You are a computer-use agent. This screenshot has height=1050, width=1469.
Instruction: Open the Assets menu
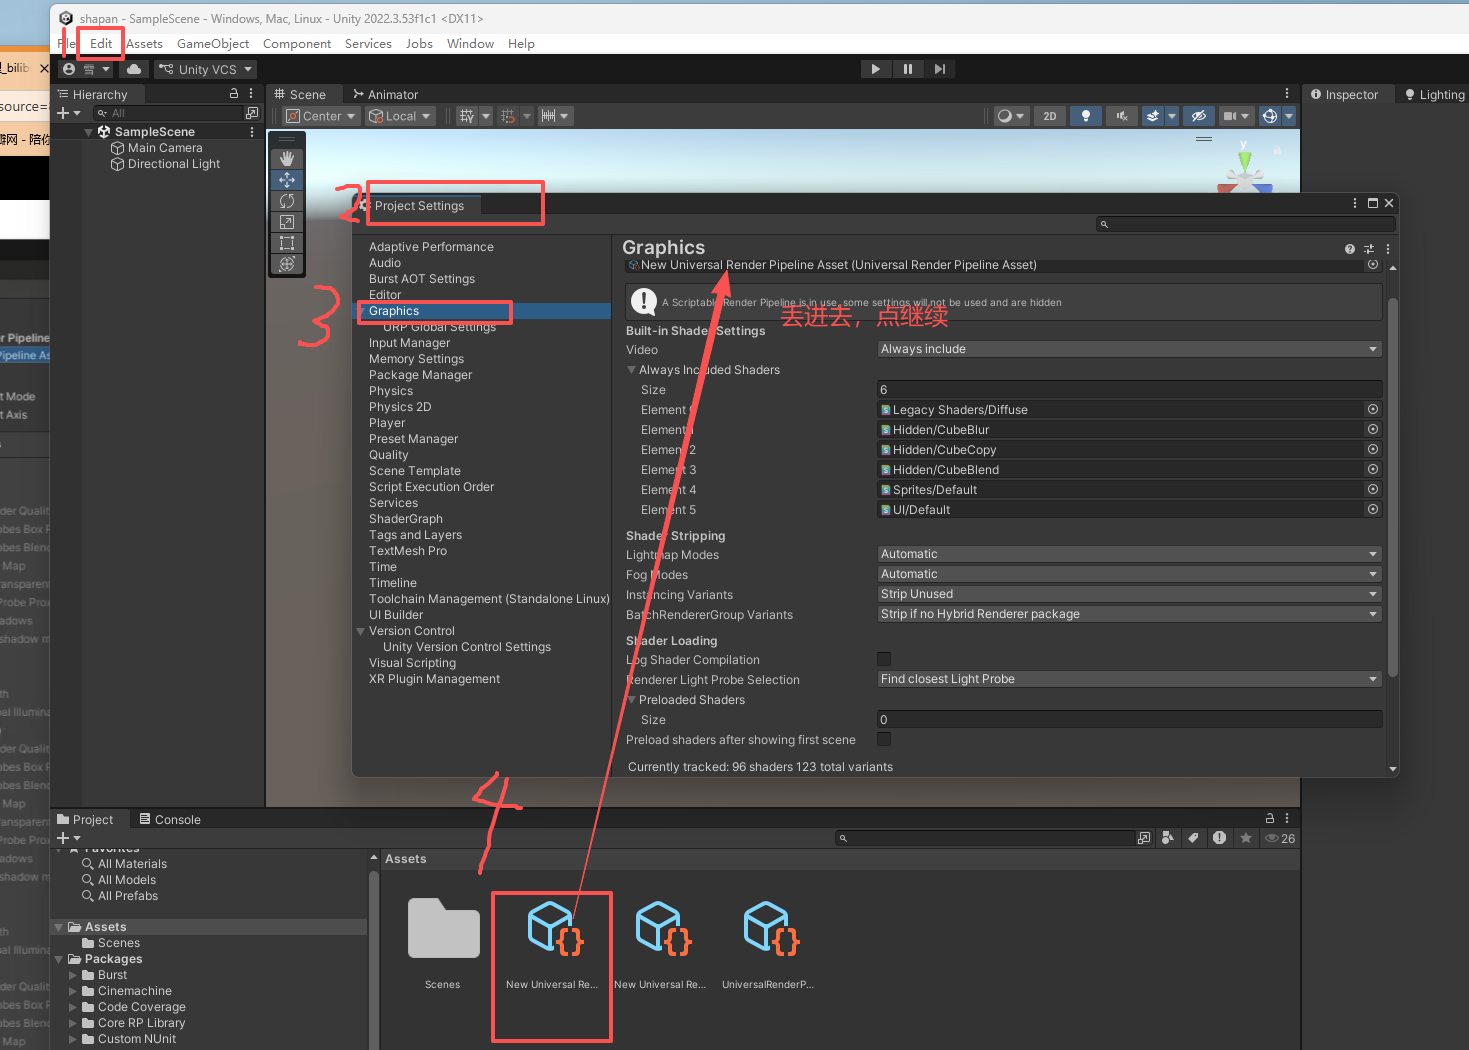(x=144, y=44)
